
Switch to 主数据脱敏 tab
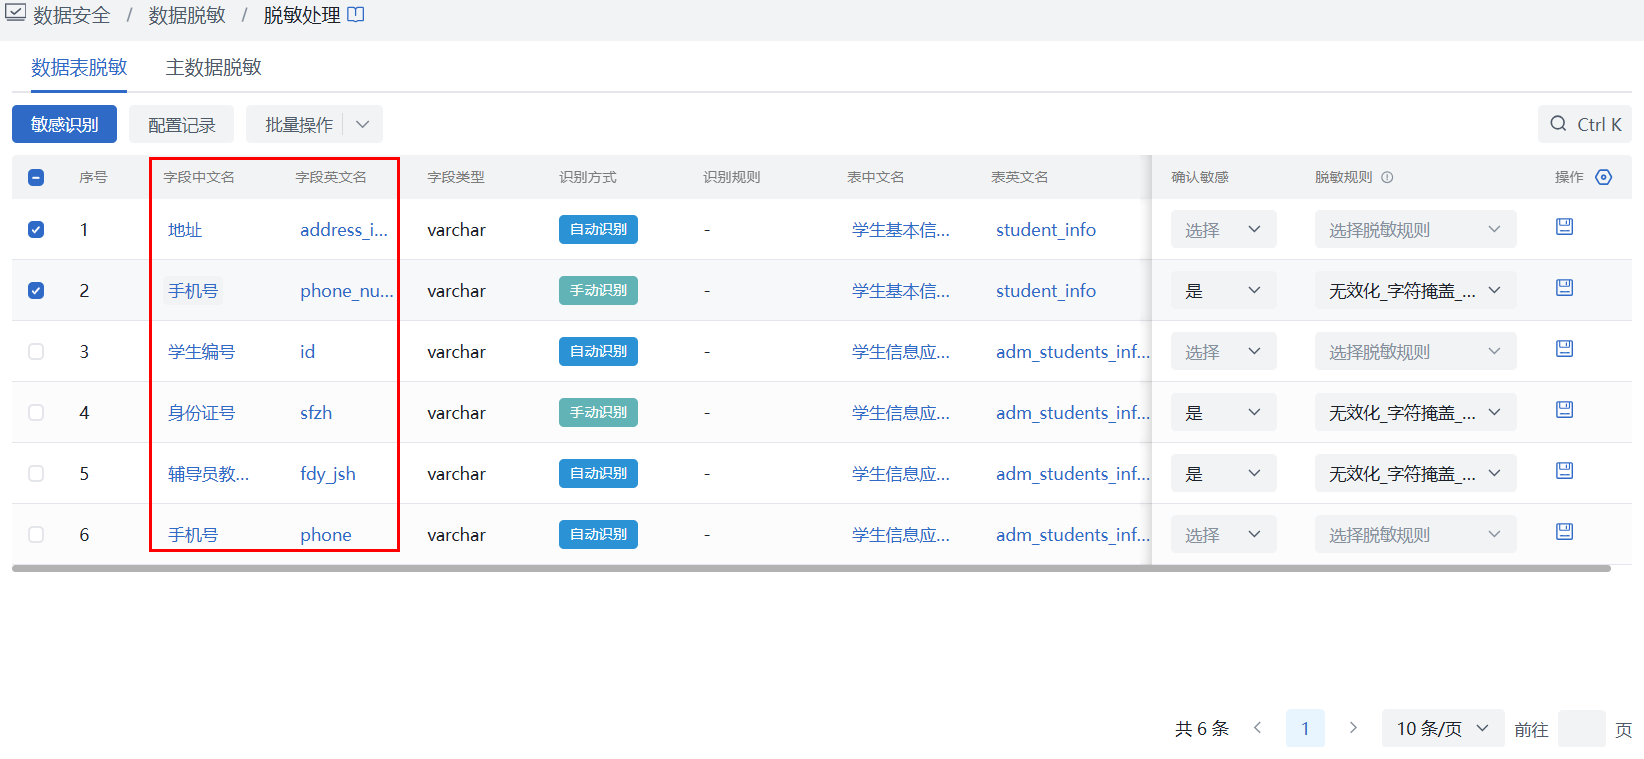[x=213, y=67]
